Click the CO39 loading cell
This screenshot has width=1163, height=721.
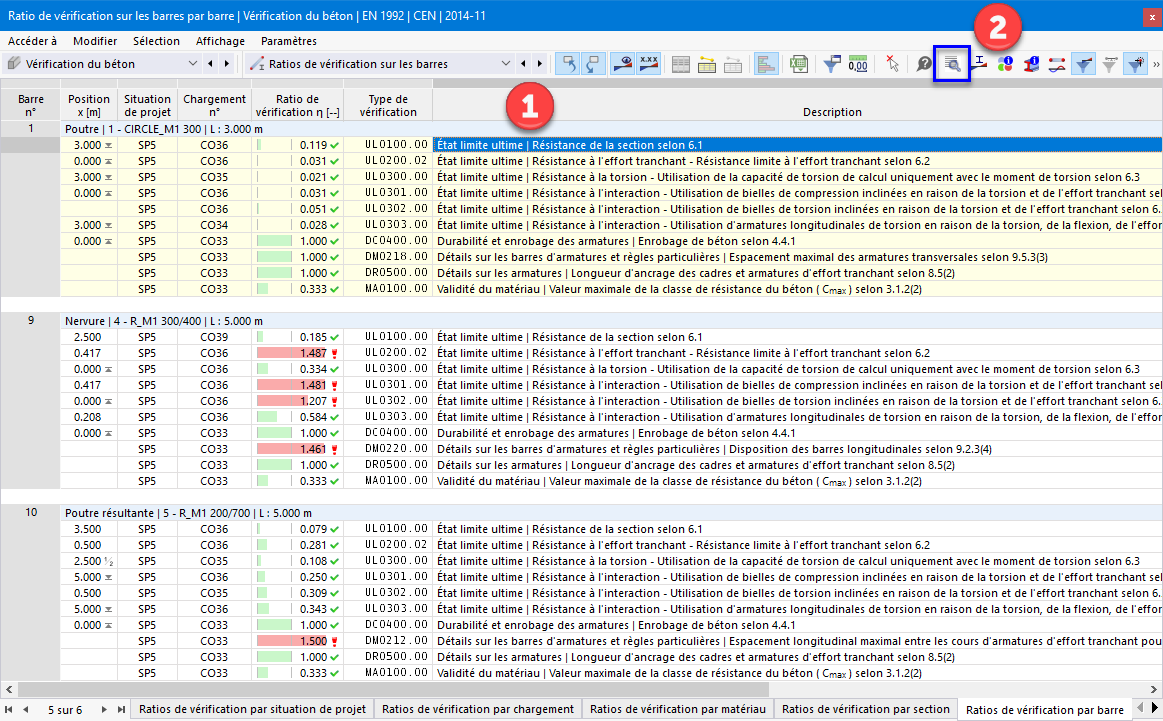(214, 337)
